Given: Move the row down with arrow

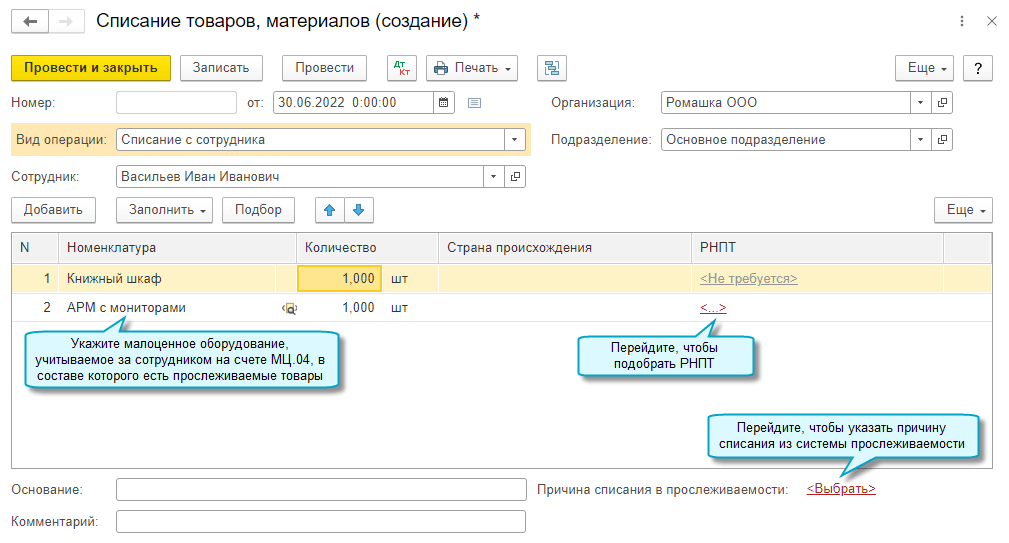Looking at the screenshot, I should pos(359,210).
